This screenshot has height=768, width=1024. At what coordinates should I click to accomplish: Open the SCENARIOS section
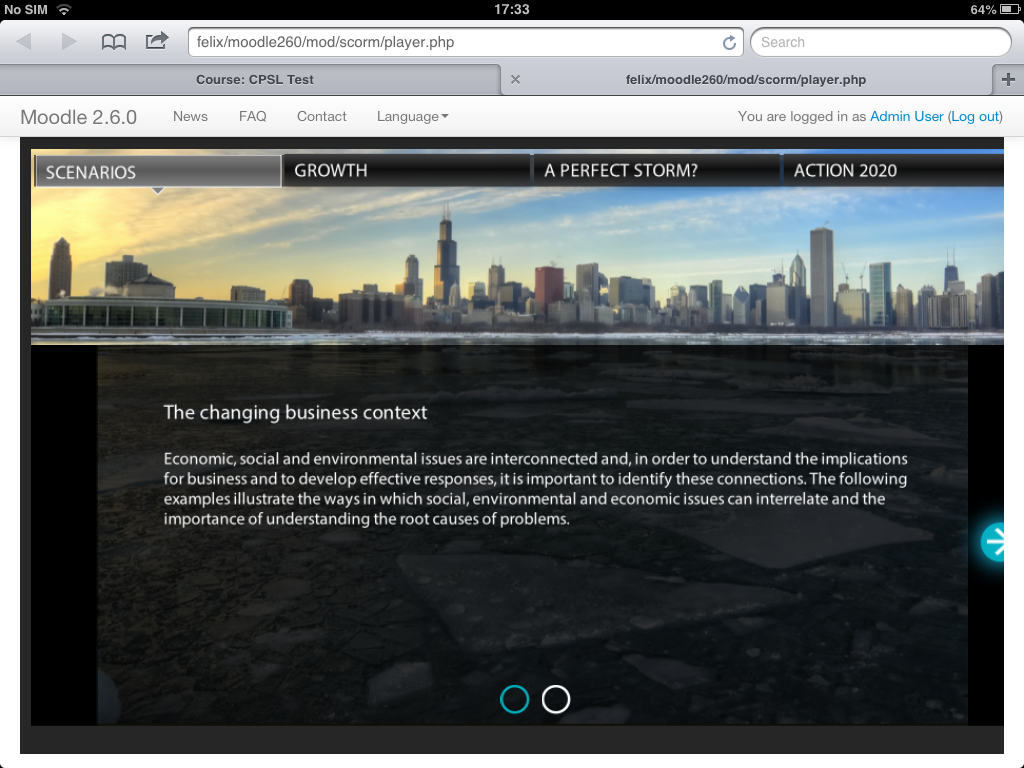(x=158, y=171)
